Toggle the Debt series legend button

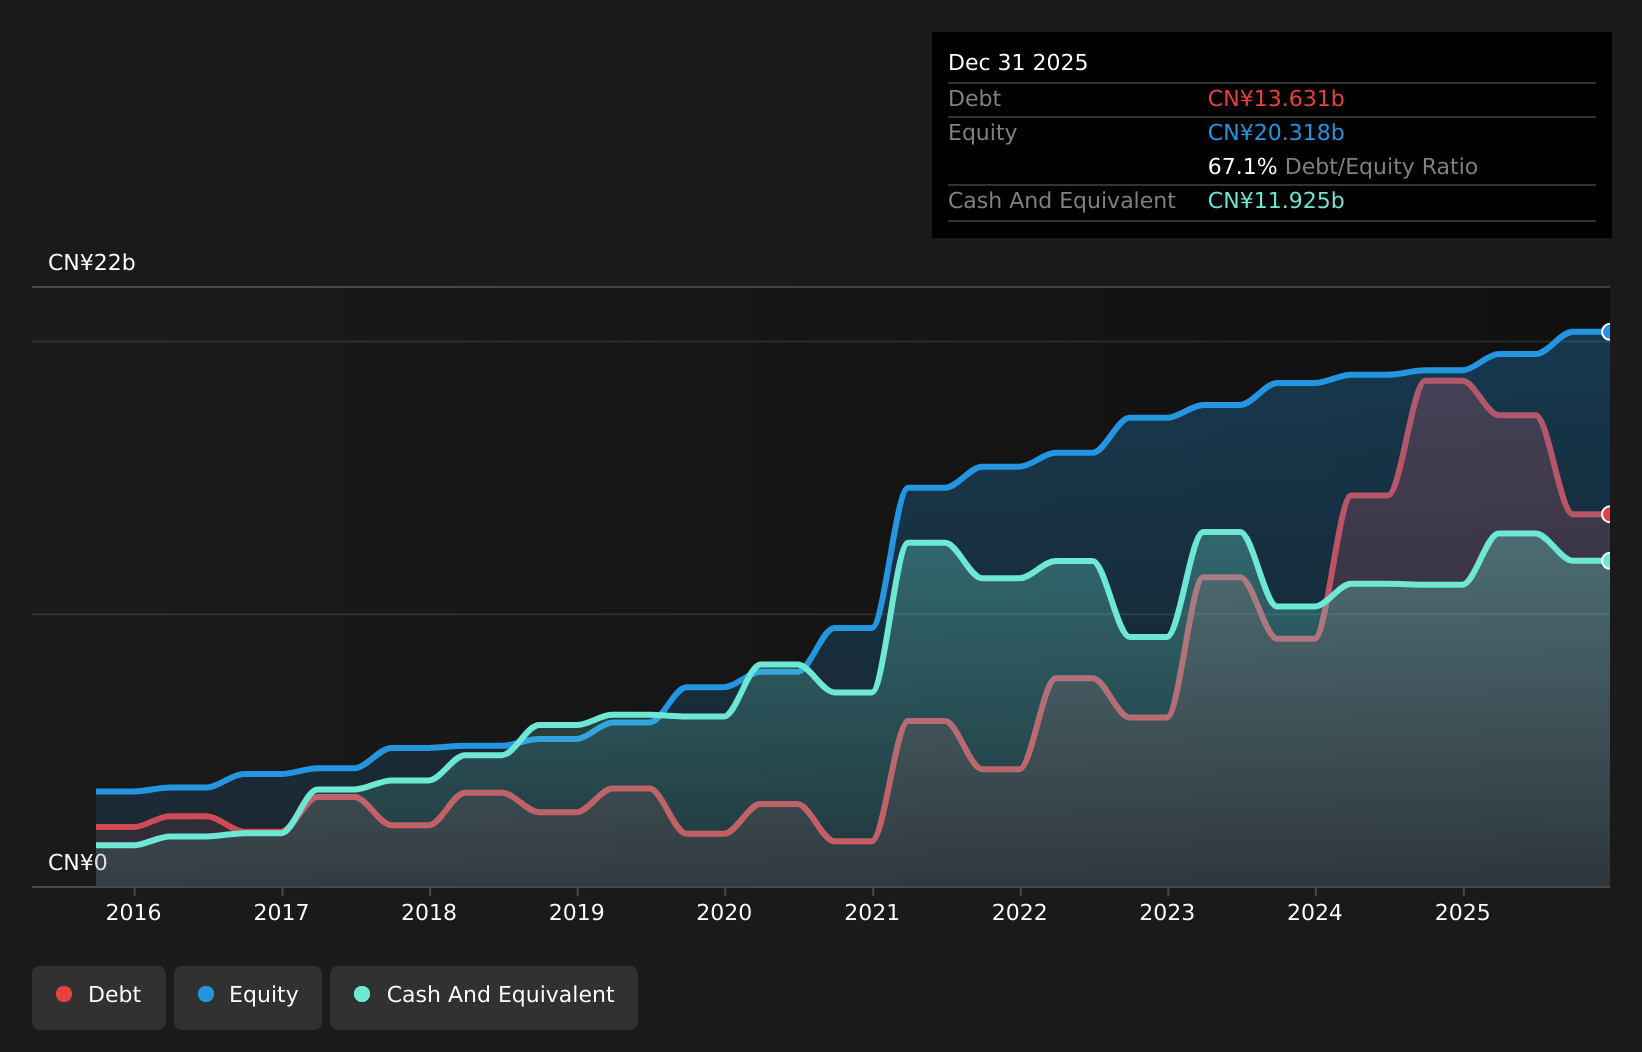[x=99, y=997]
